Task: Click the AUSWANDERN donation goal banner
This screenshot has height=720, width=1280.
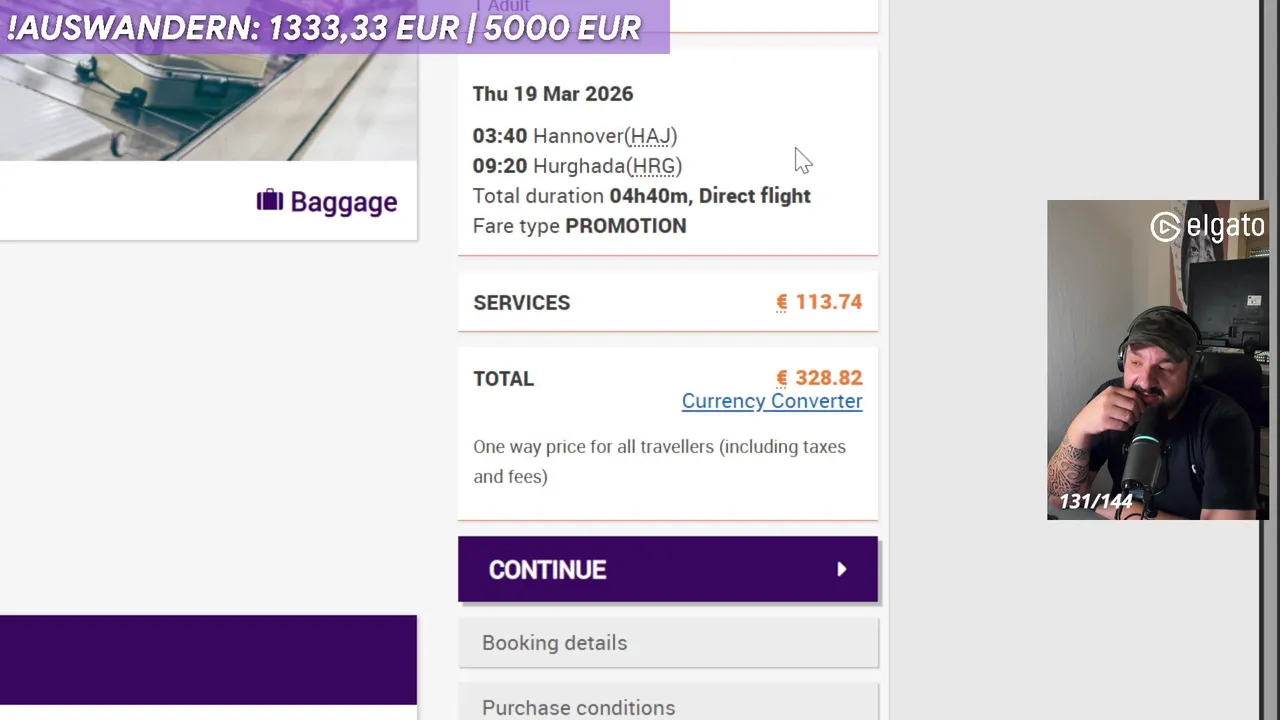Action: 325,27
